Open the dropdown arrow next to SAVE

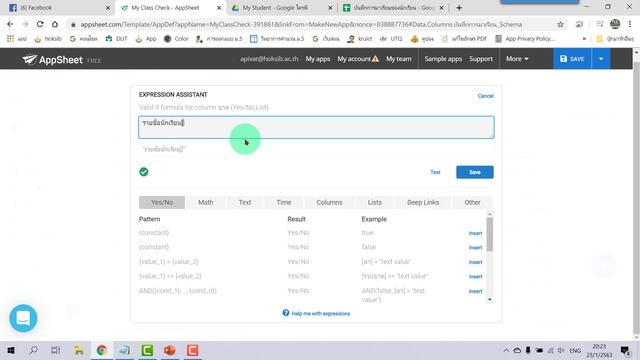point(601,59)
